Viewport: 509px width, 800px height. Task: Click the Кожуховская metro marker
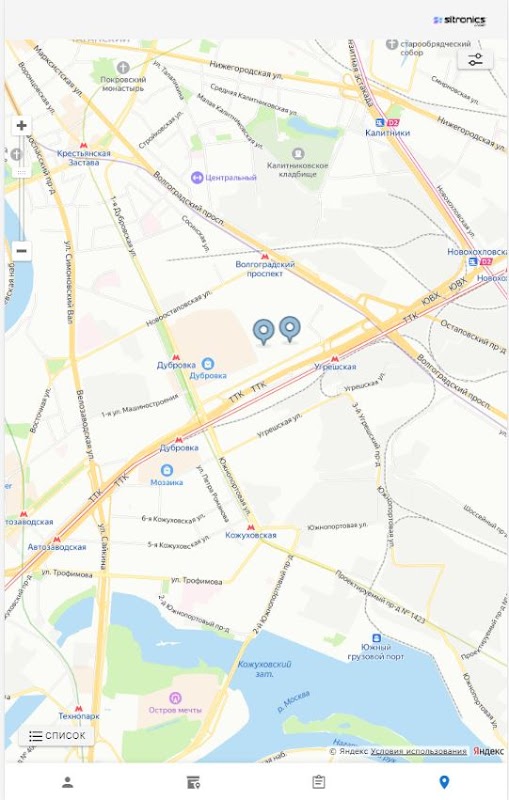click(250, 527)
